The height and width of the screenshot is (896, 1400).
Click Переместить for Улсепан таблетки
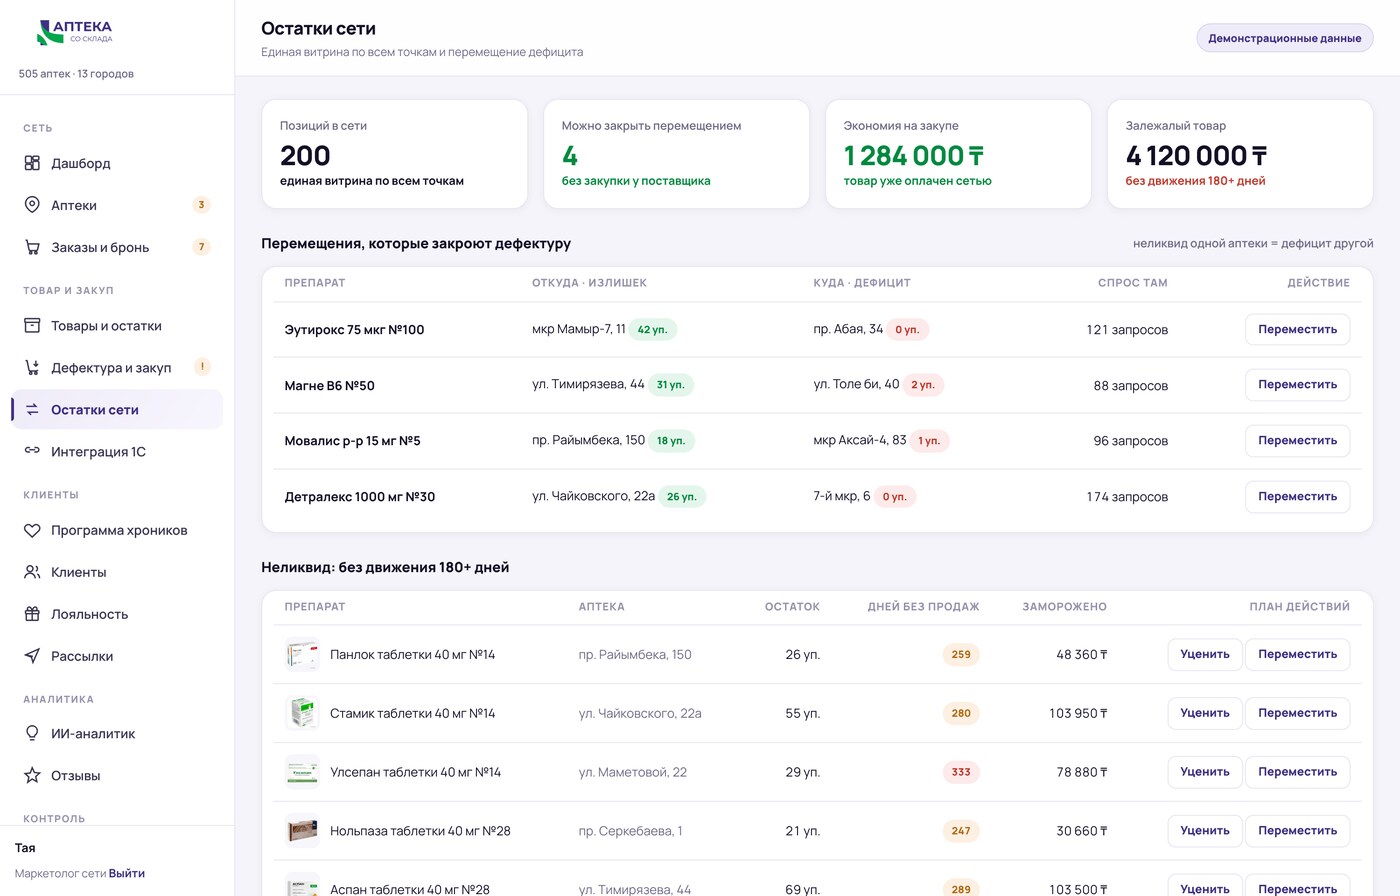[1297, 772]
